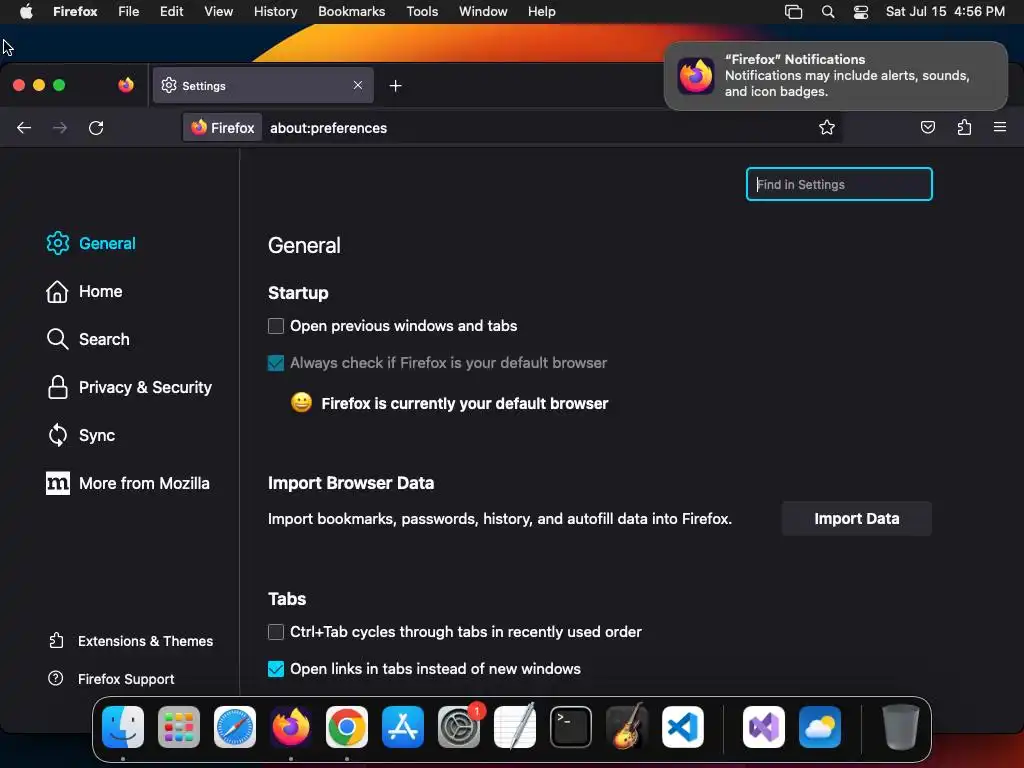Screen dimensions: 1024x768
Task: Open System Settings from the dock
Action: (x=459, y=727)
